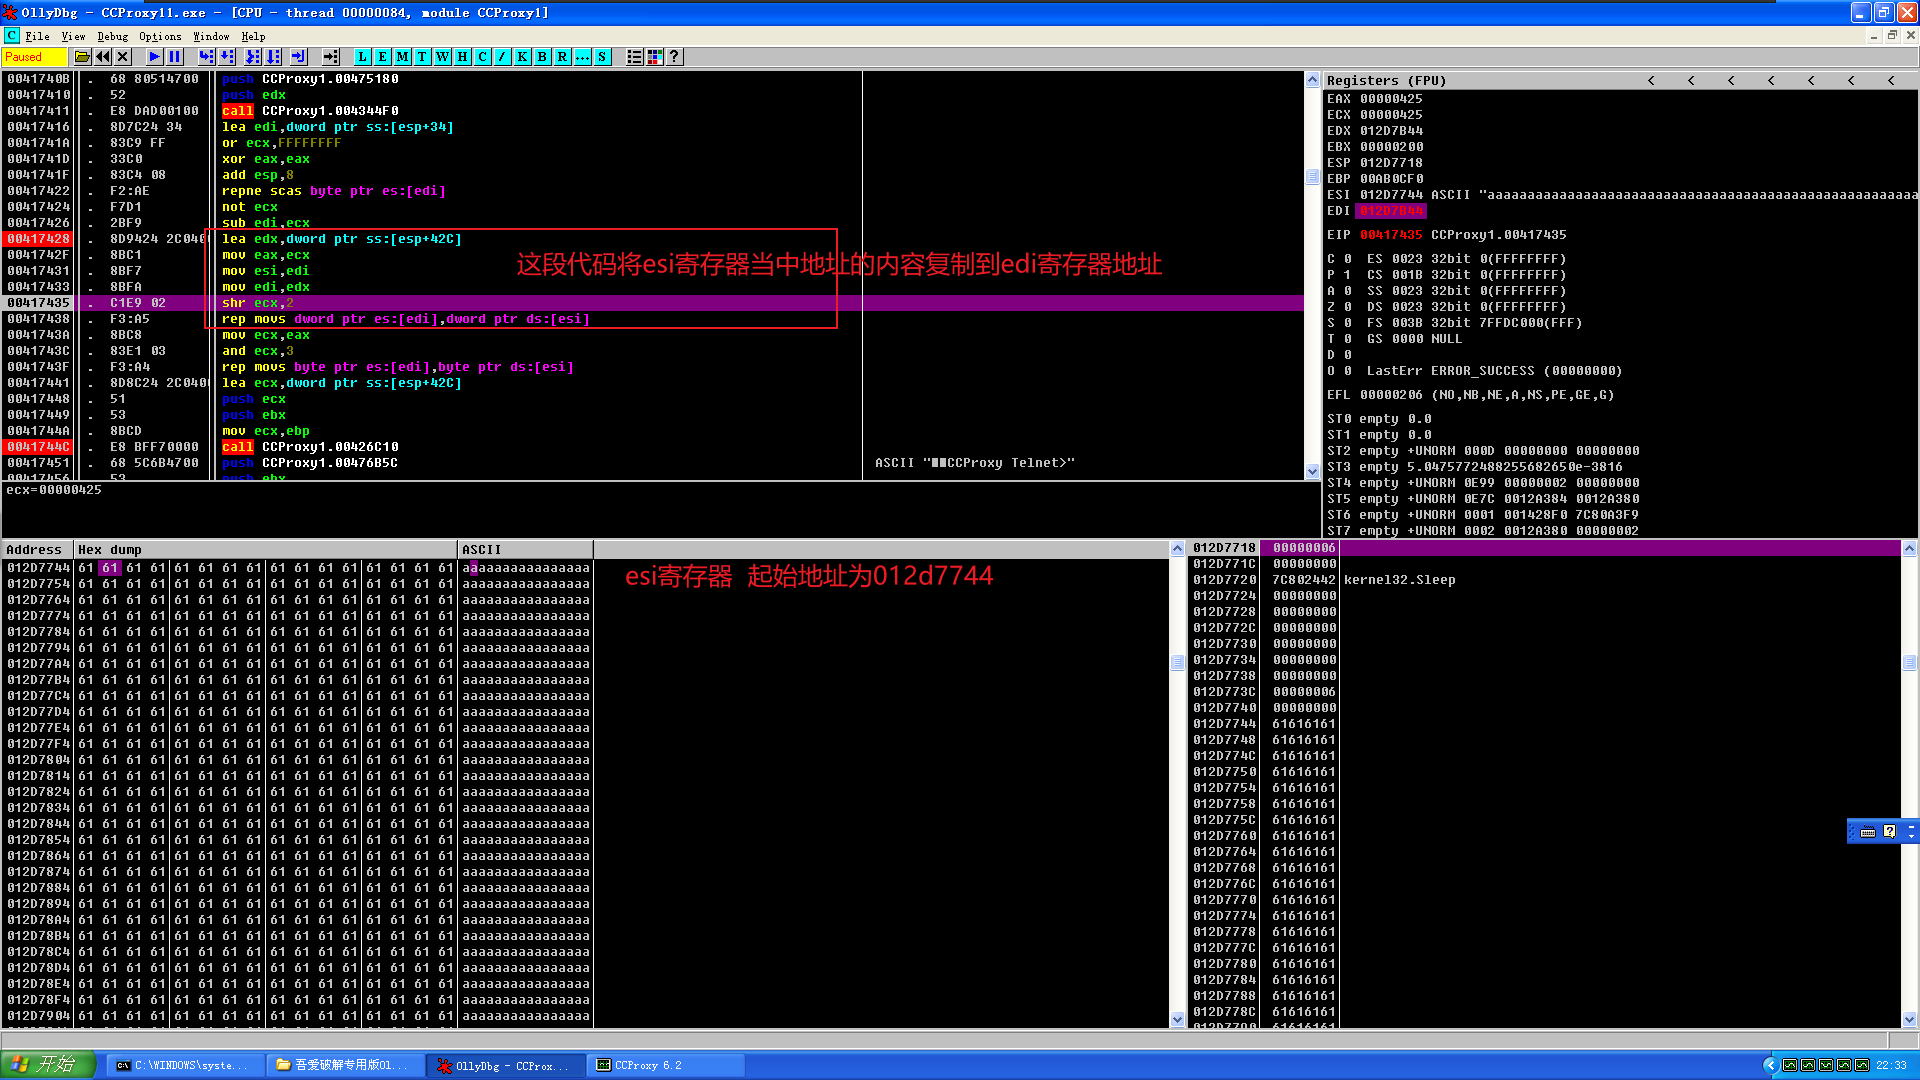The height and width of the screenshot is (1080, 1920).
Task: Select the breakpoint address 0041744C
Action: [38, 447]
